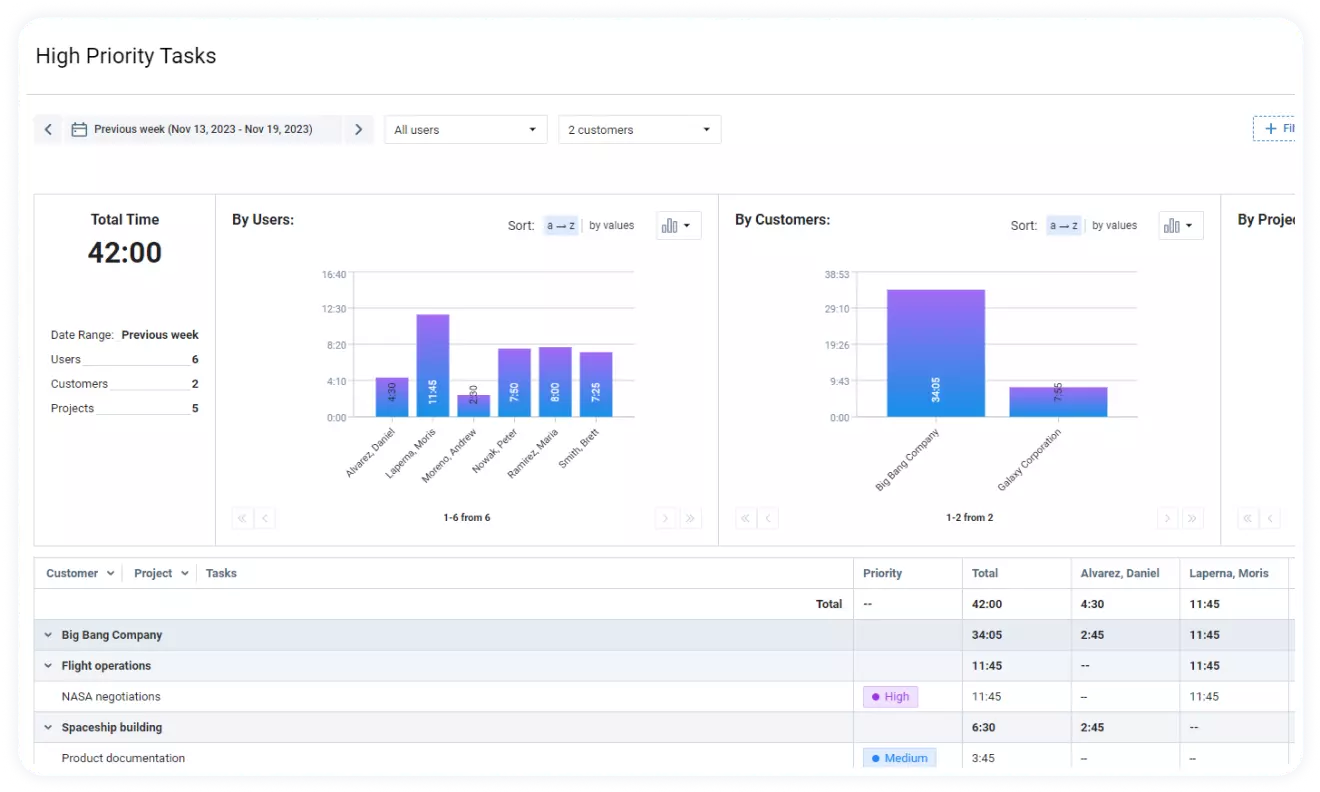Click the 1-6 from 6 pagination label
Screen dimensions: 1320x792
coord(467,518)
